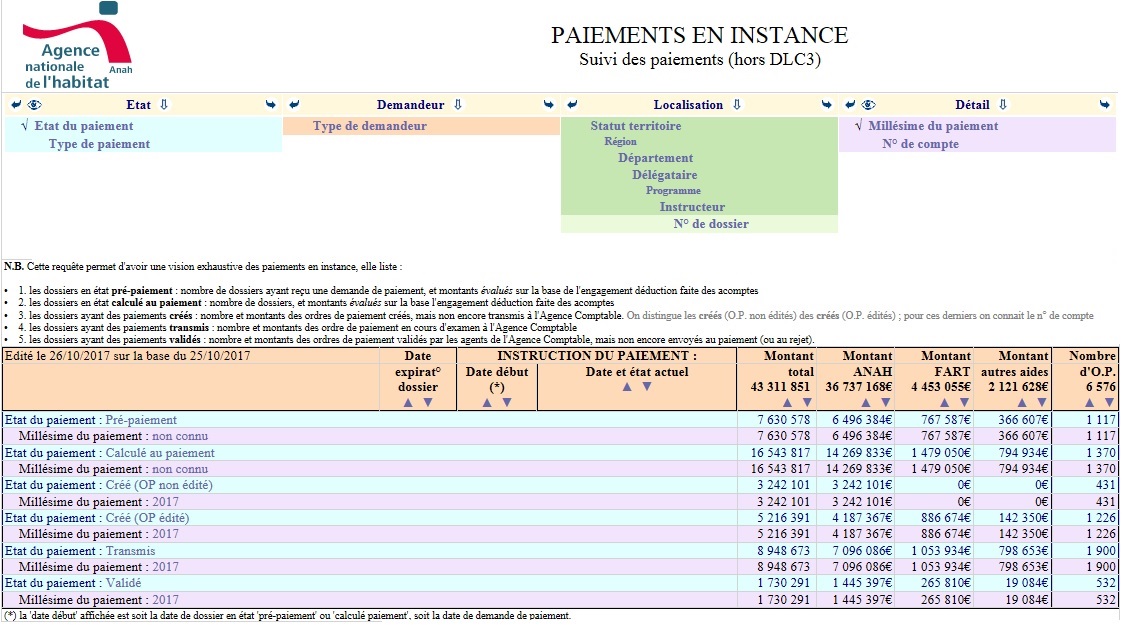Sort Date et état actuel ascending
The height and width of the screenshot is (625, 1126).
coord(627,386)
